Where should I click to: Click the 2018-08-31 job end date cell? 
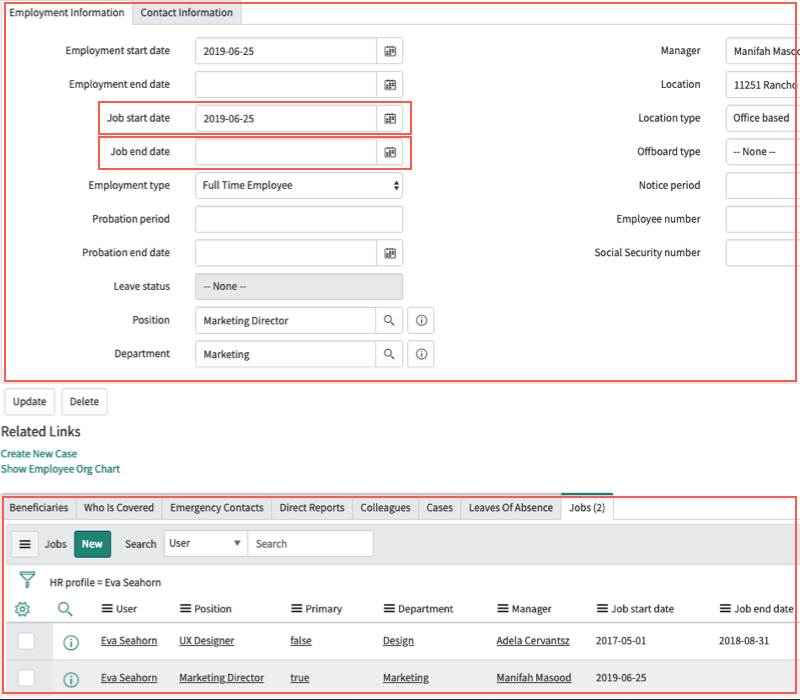pos(744,641)
